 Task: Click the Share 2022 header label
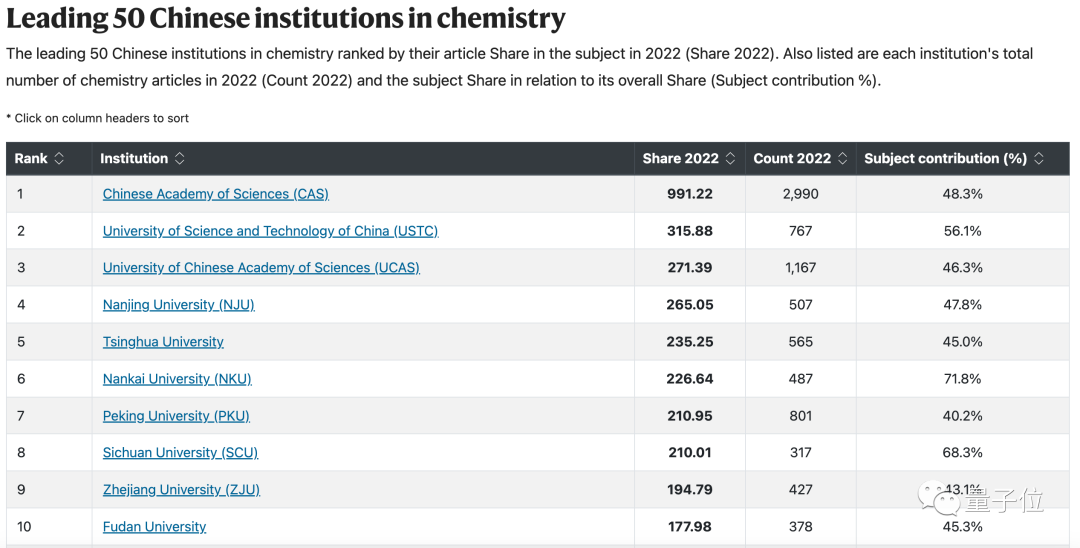pyautogui.click(x=680, y=159)
